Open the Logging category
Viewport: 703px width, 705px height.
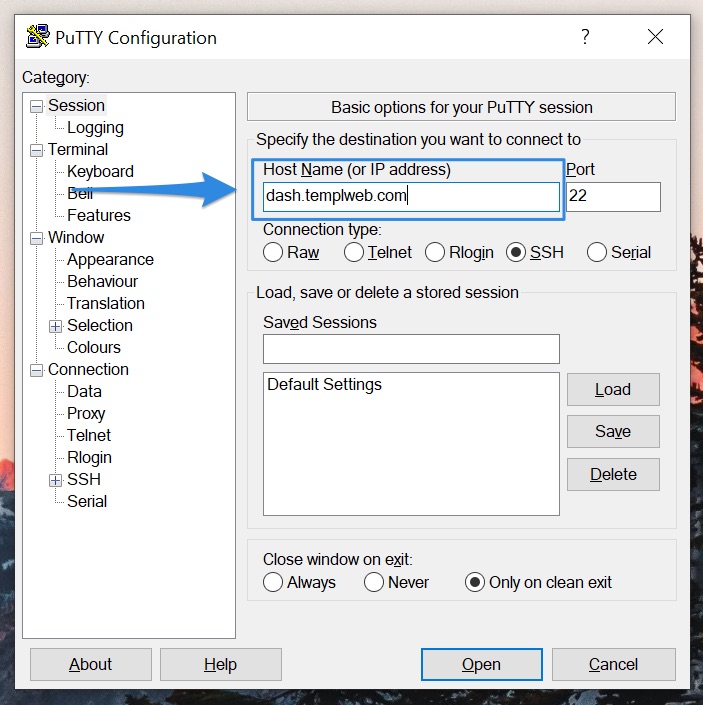(x=95, y=128)
